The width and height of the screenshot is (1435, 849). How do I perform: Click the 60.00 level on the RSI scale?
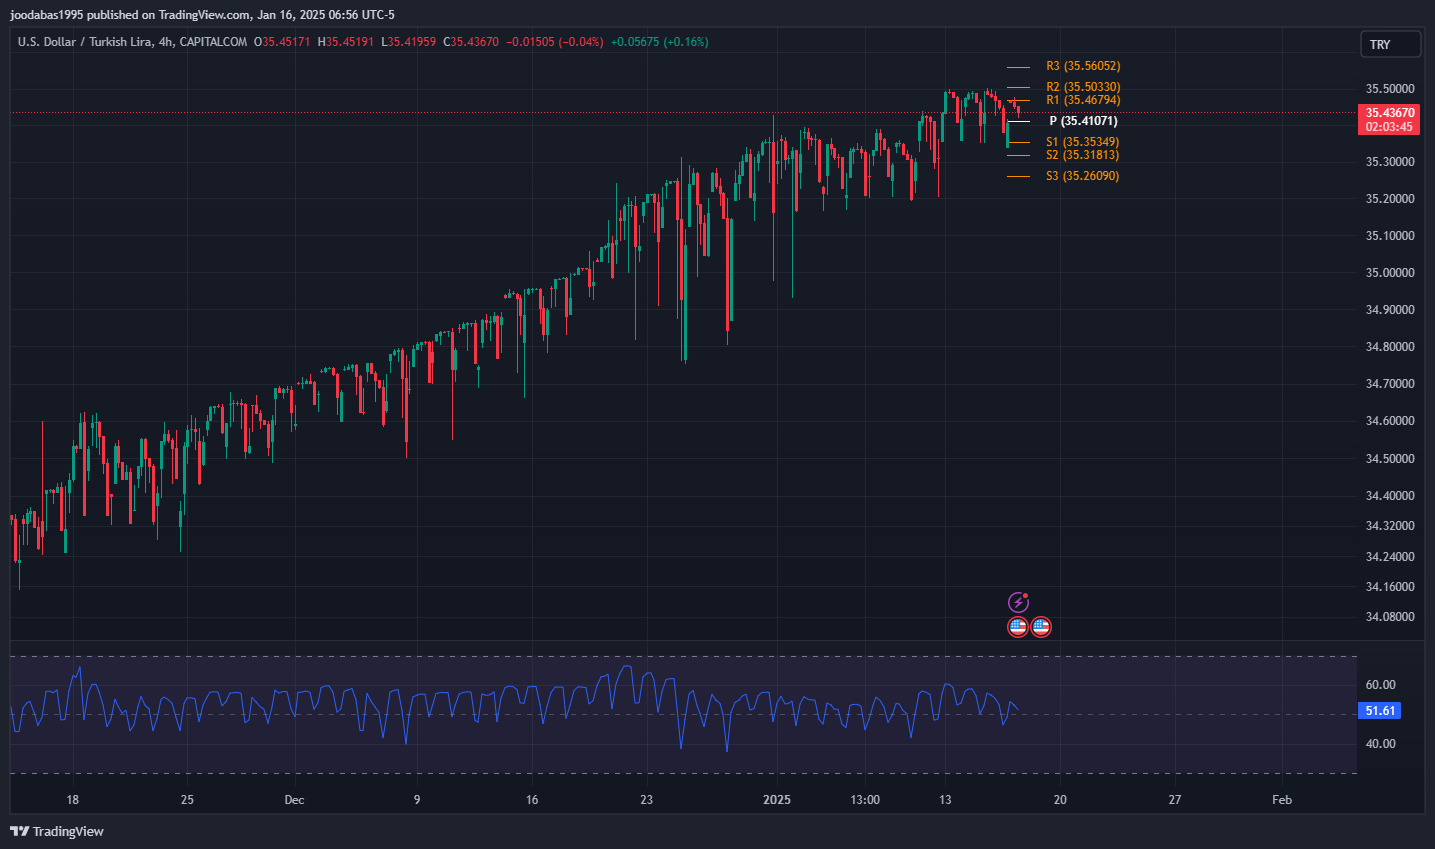(1380, 685)
